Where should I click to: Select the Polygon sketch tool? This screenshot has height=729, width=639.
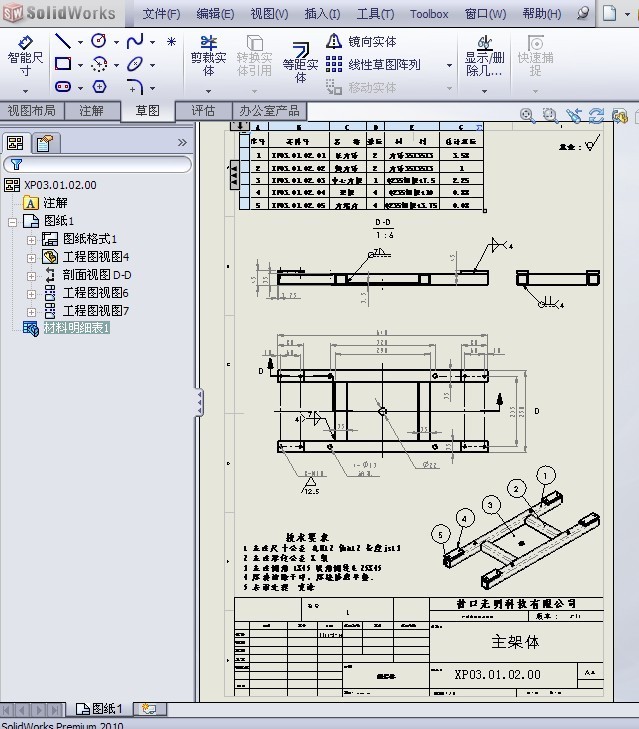pyautogui.click(x=99, y=86)
